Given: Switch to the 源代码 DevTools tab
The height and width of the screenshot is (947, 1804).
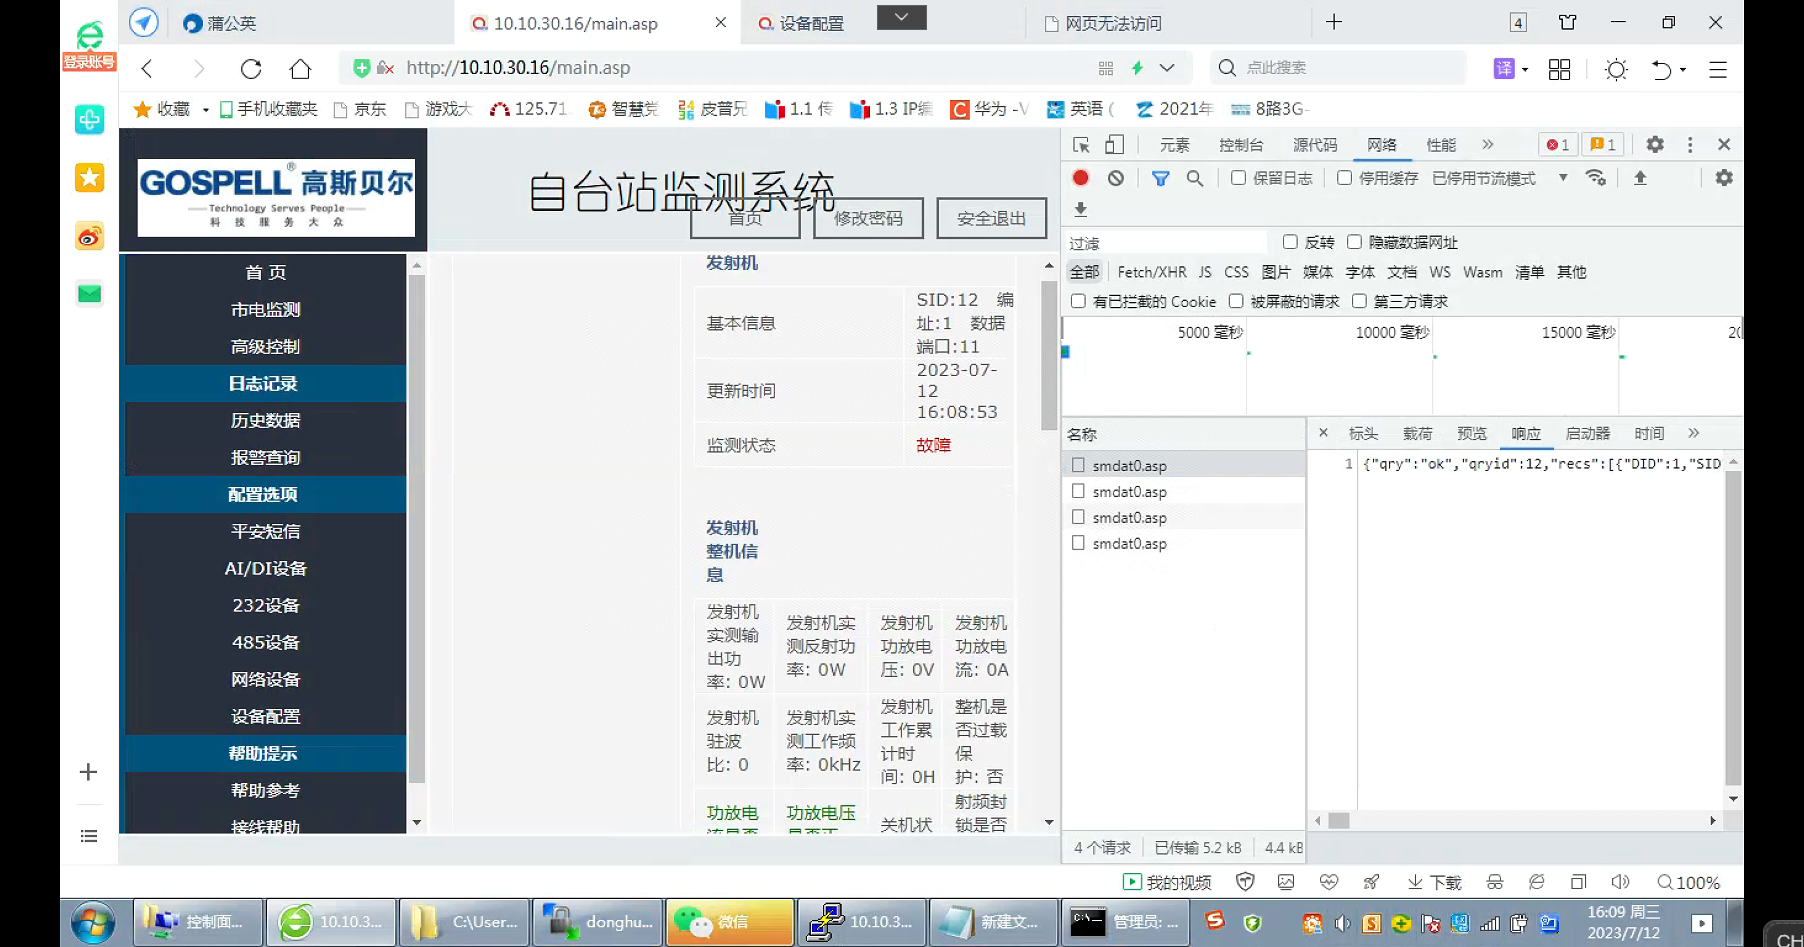Looking at the screenshot, I should [1315, 145].
